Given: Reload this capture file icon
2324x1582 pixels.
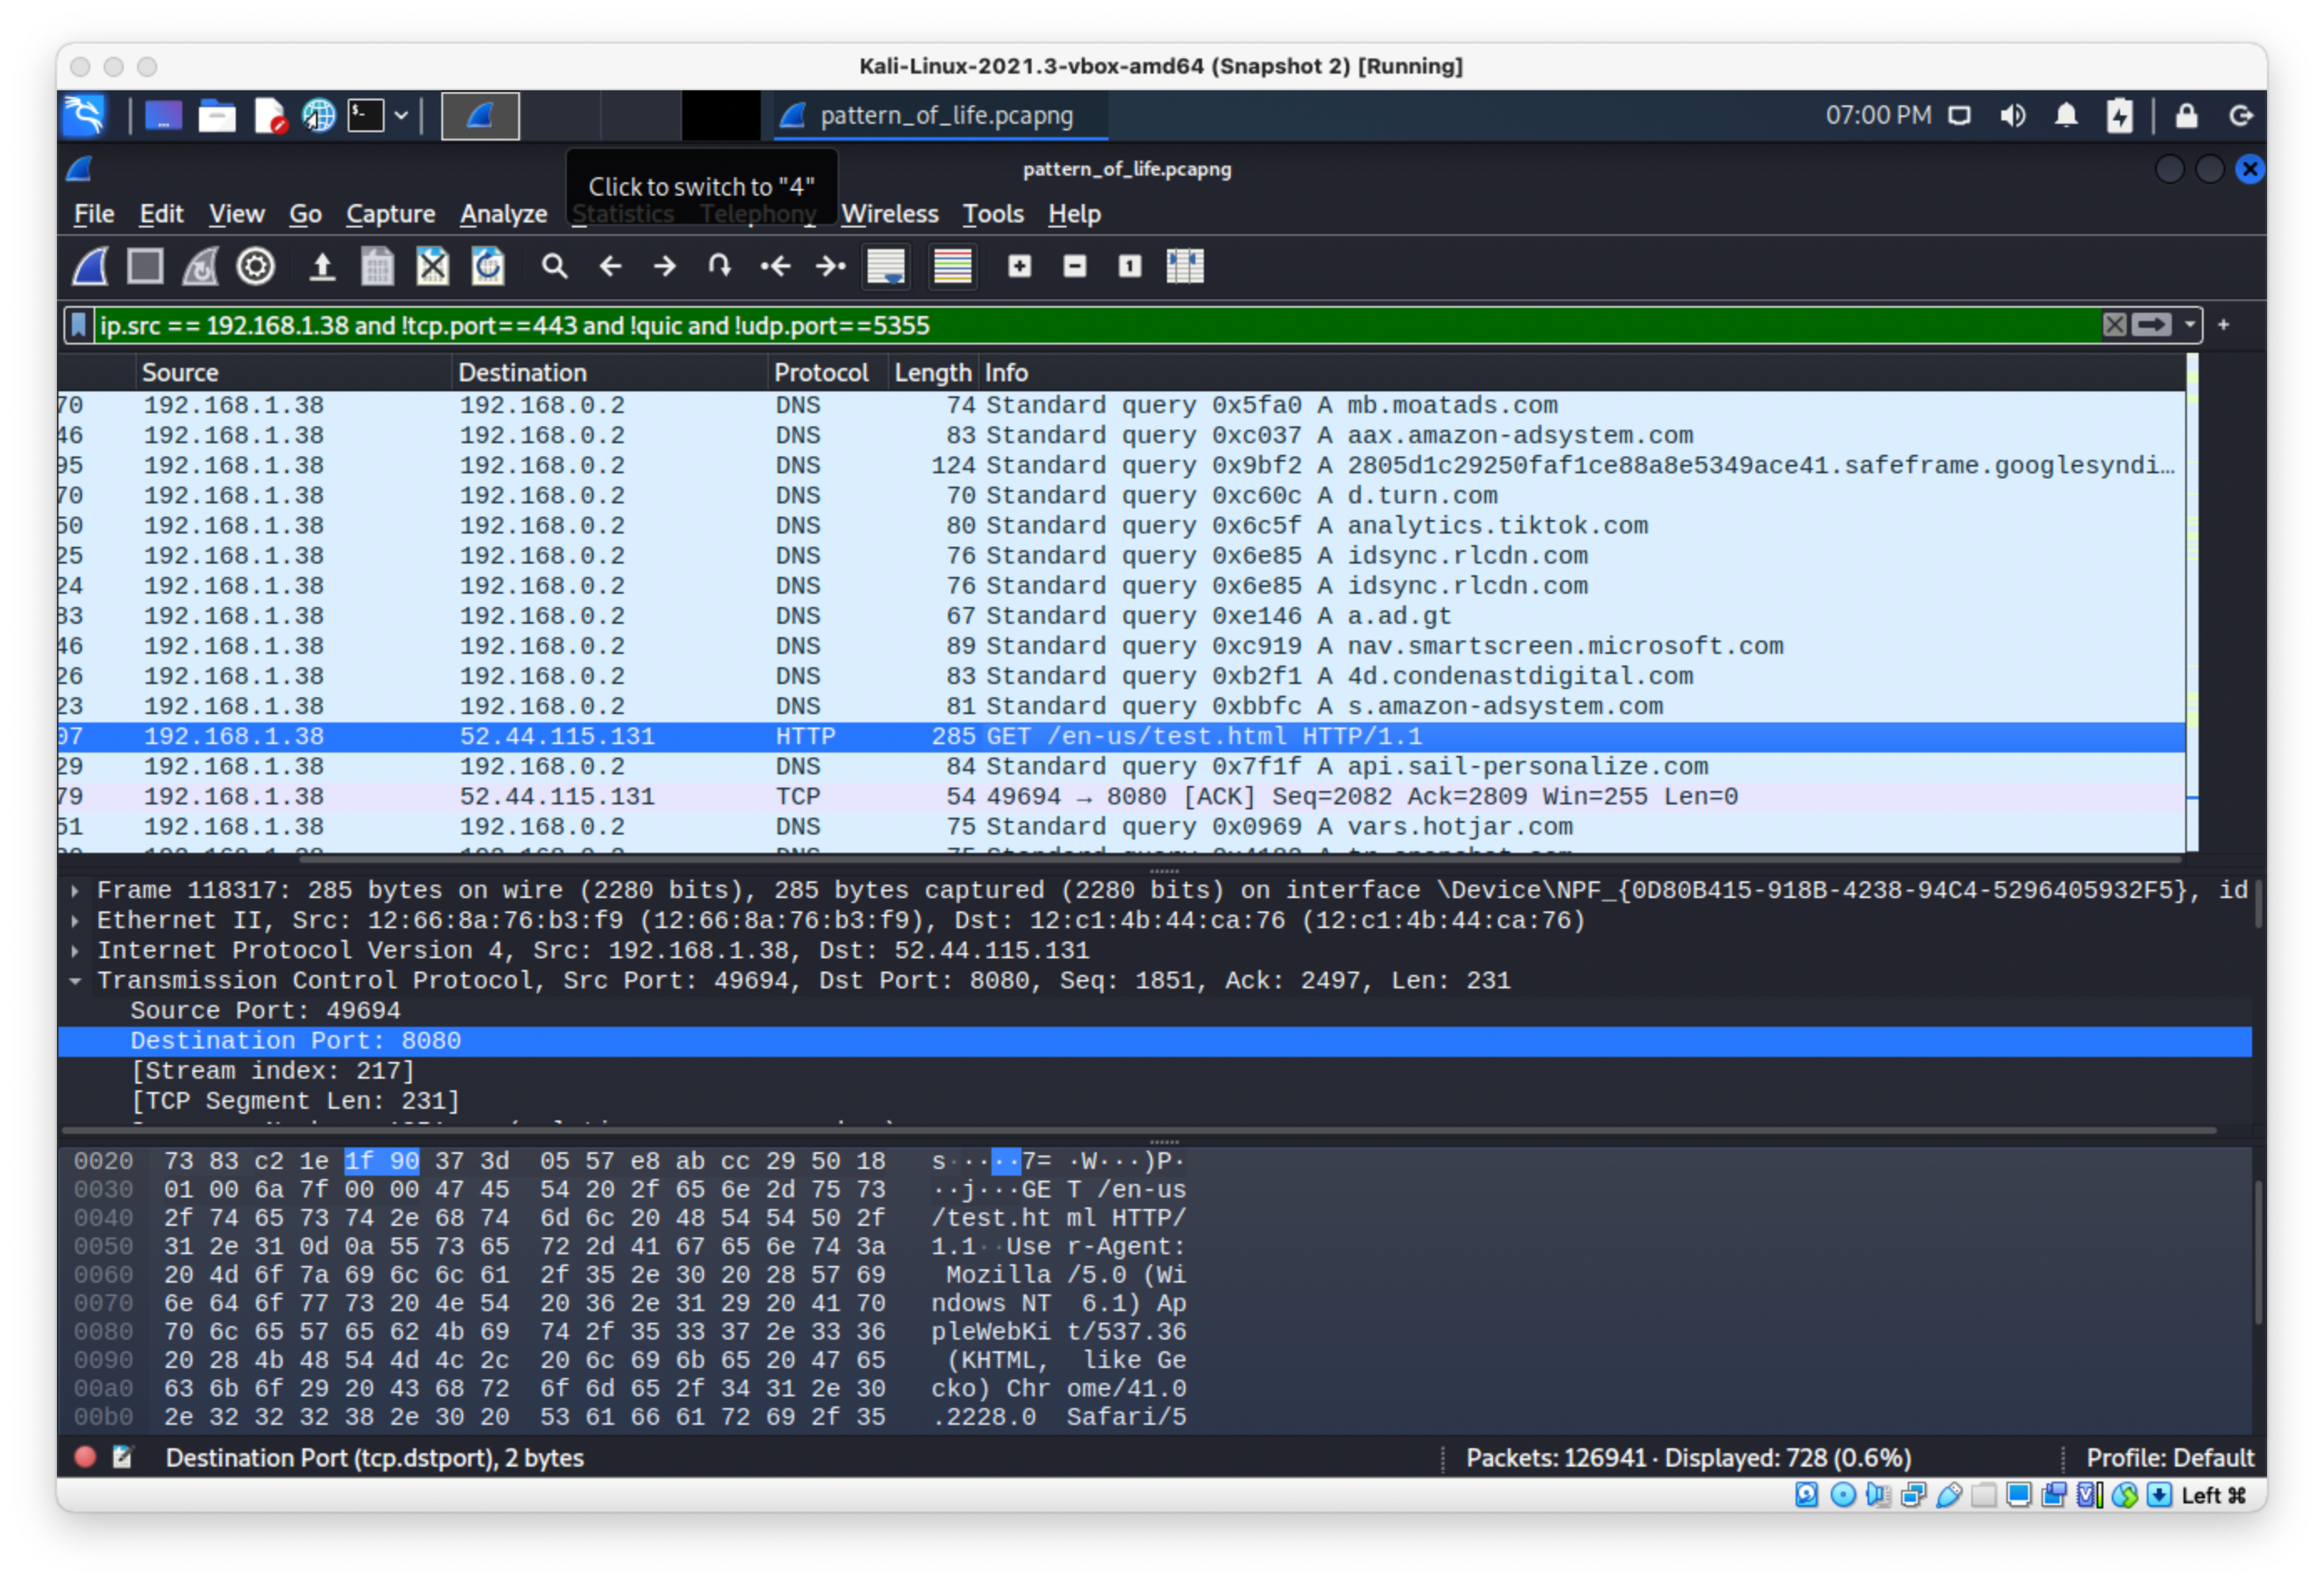Looking at the screenshot, I should click(x=487, y=266).
